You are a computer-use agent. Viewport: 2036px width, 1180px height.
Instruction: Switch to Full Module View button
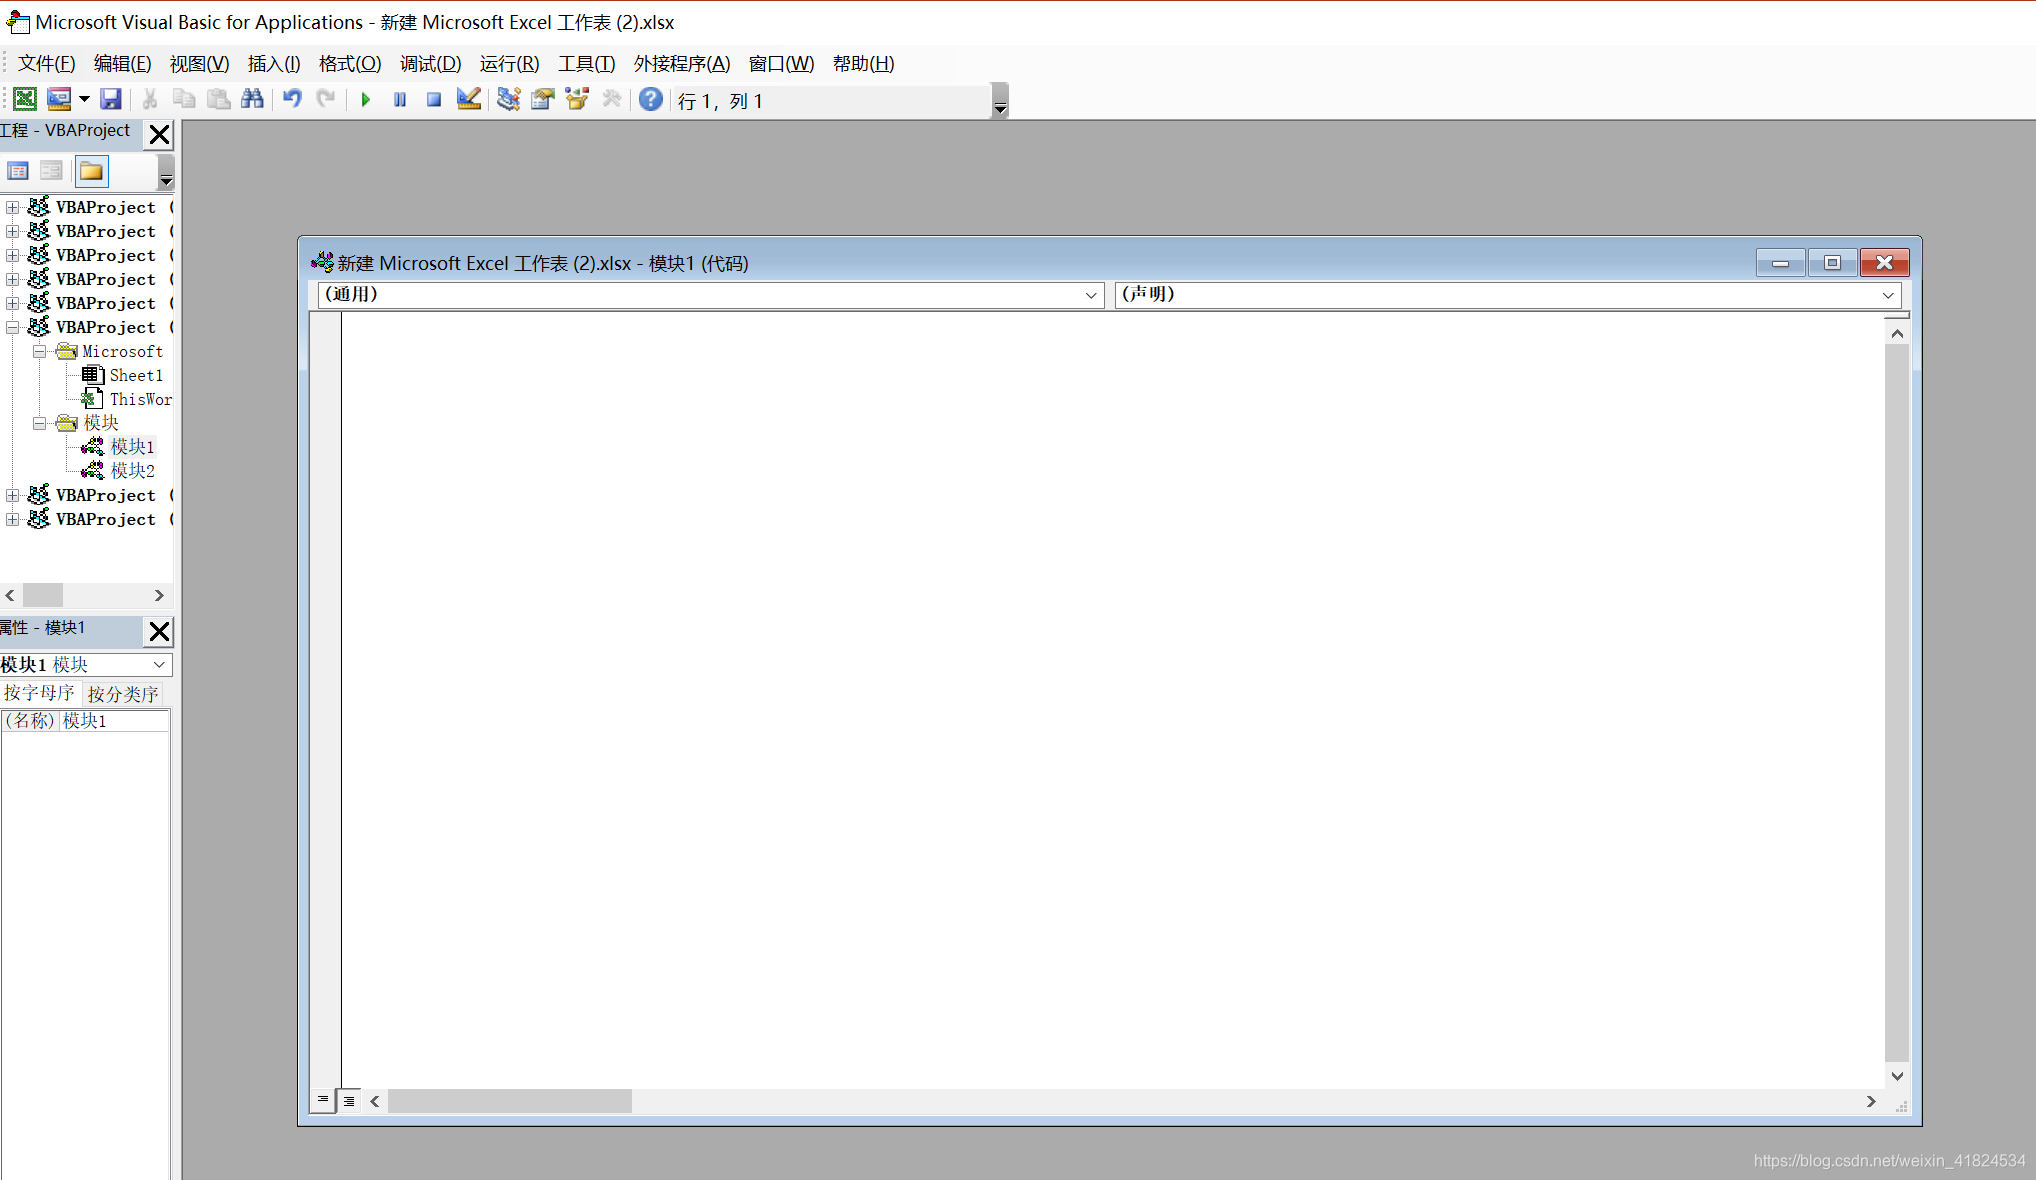(349, 1100)
